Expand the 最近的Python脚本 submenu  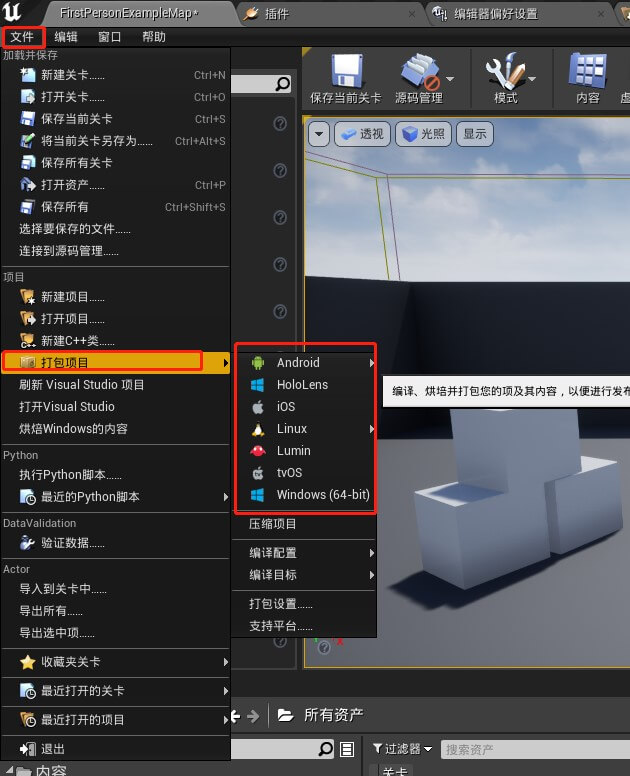116,496
